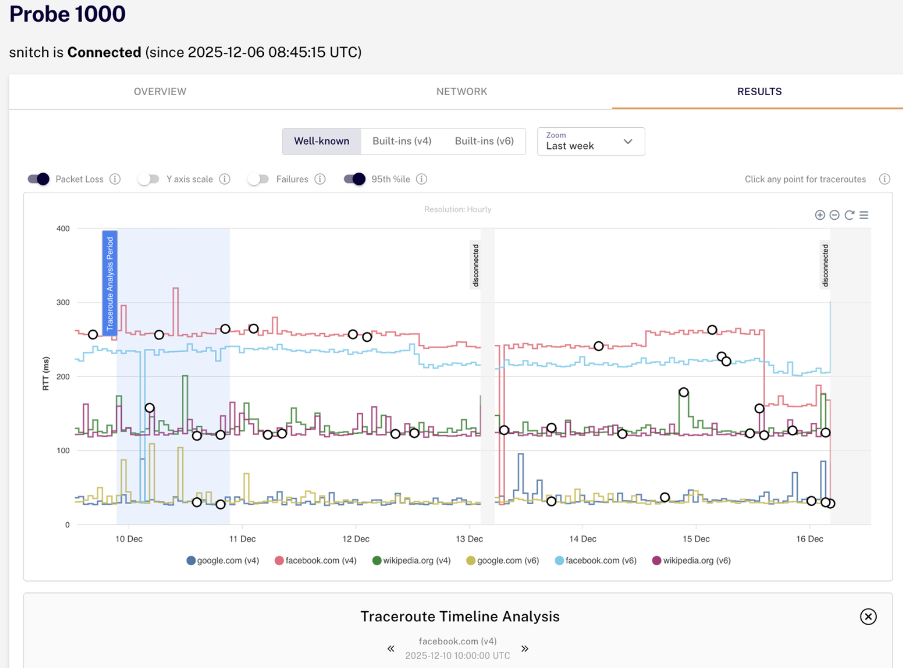This screenshot has width=904, height=668.
Task: Zoom in on the RTT chart
Action: click(x=820, y=215)
